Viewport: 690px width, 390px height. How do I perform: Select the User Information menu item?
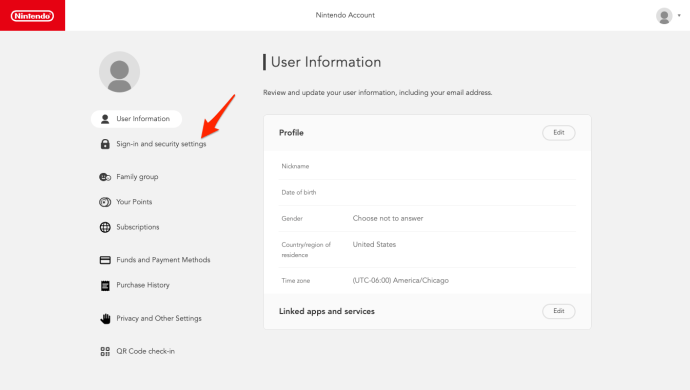pyautogui.click(x=136, y=119)
